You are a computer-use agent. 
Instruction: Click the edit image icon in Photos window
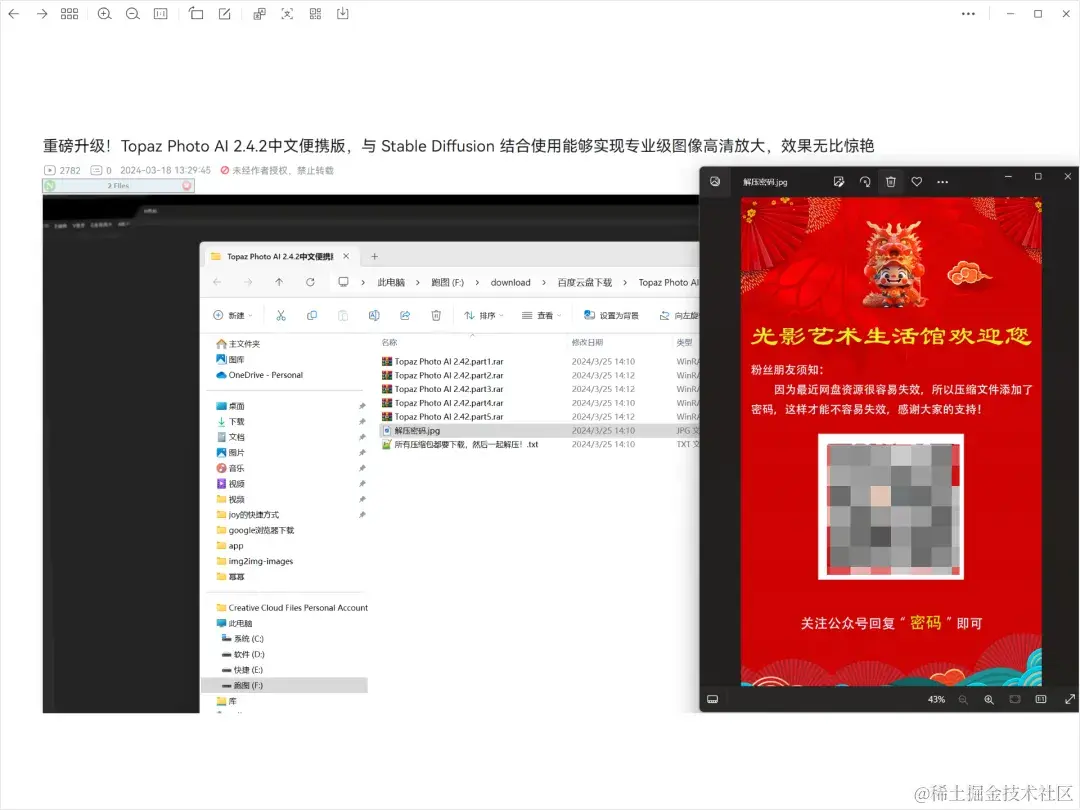click(x=838, y=182)
